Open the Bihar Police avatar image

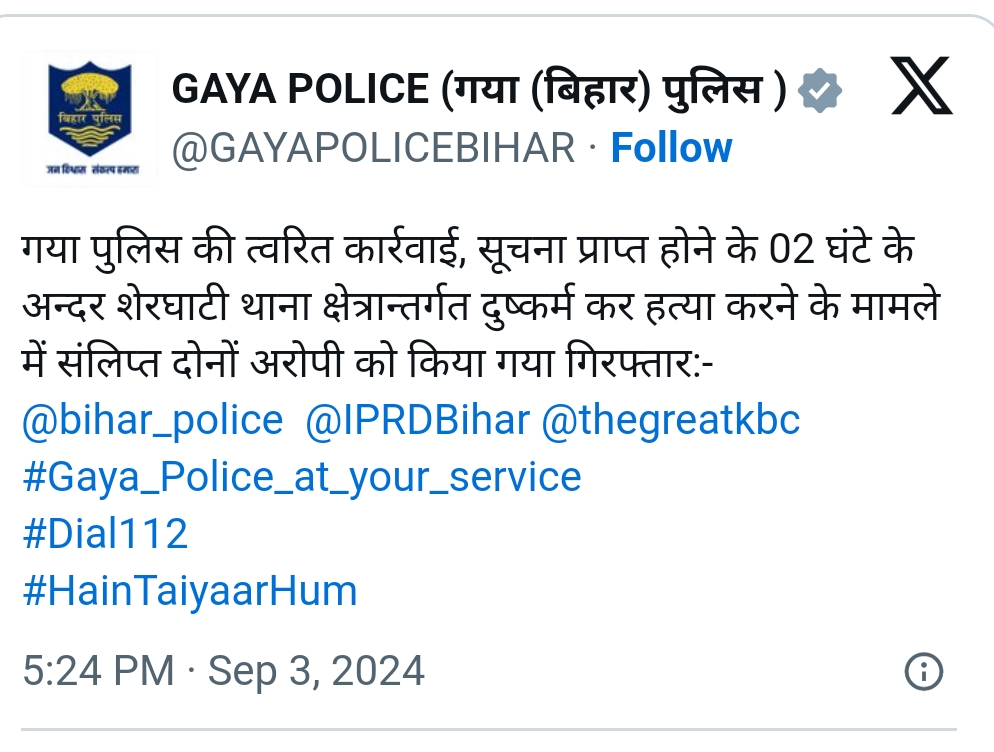click(90, 118)
